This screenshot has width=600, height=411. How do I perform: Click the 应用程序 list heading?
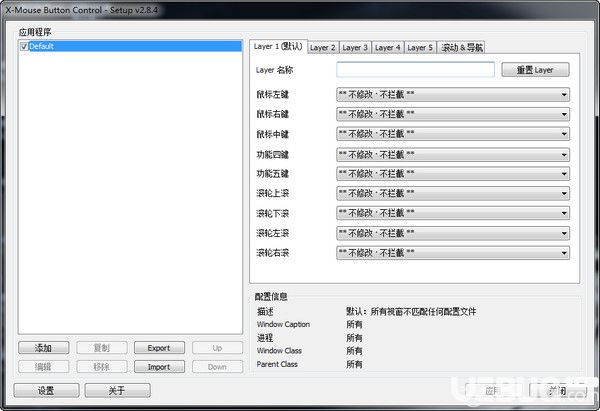coord(35,32)
